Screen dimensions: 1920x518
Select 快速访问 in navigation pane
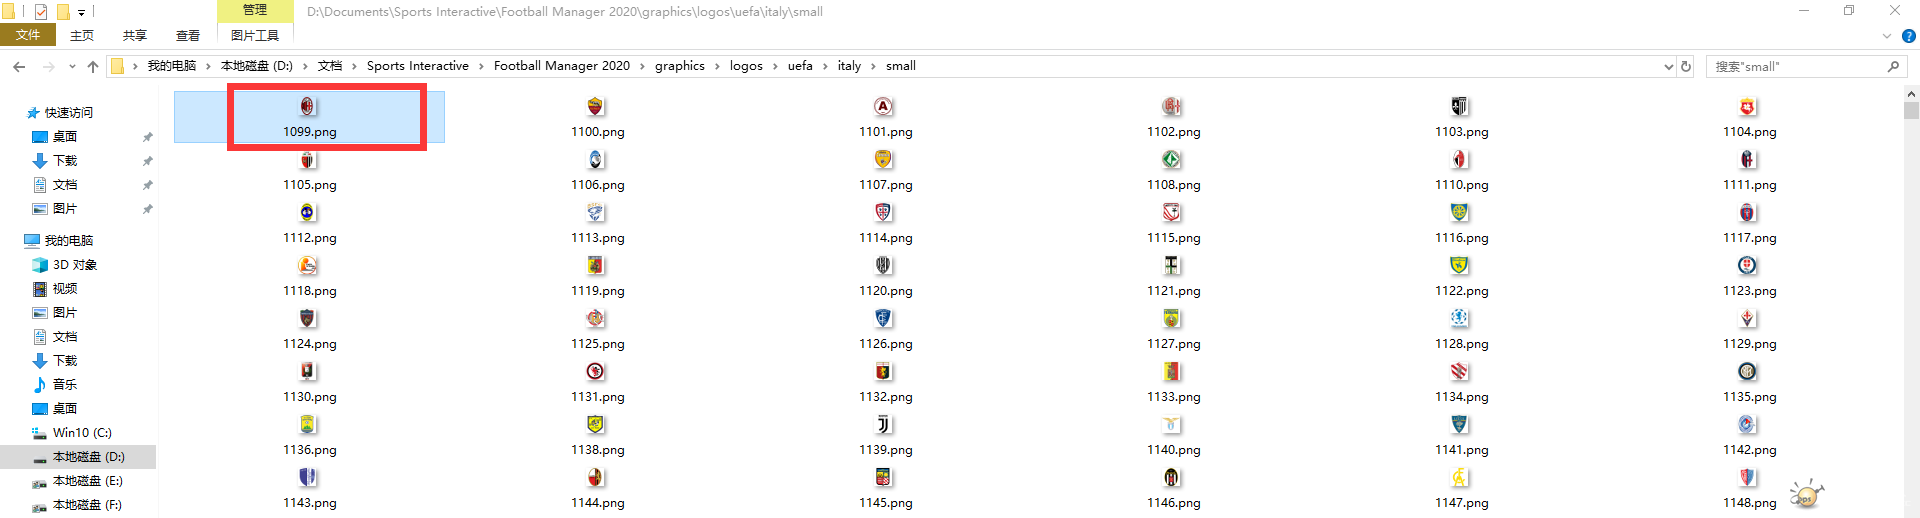coord(68,113)
